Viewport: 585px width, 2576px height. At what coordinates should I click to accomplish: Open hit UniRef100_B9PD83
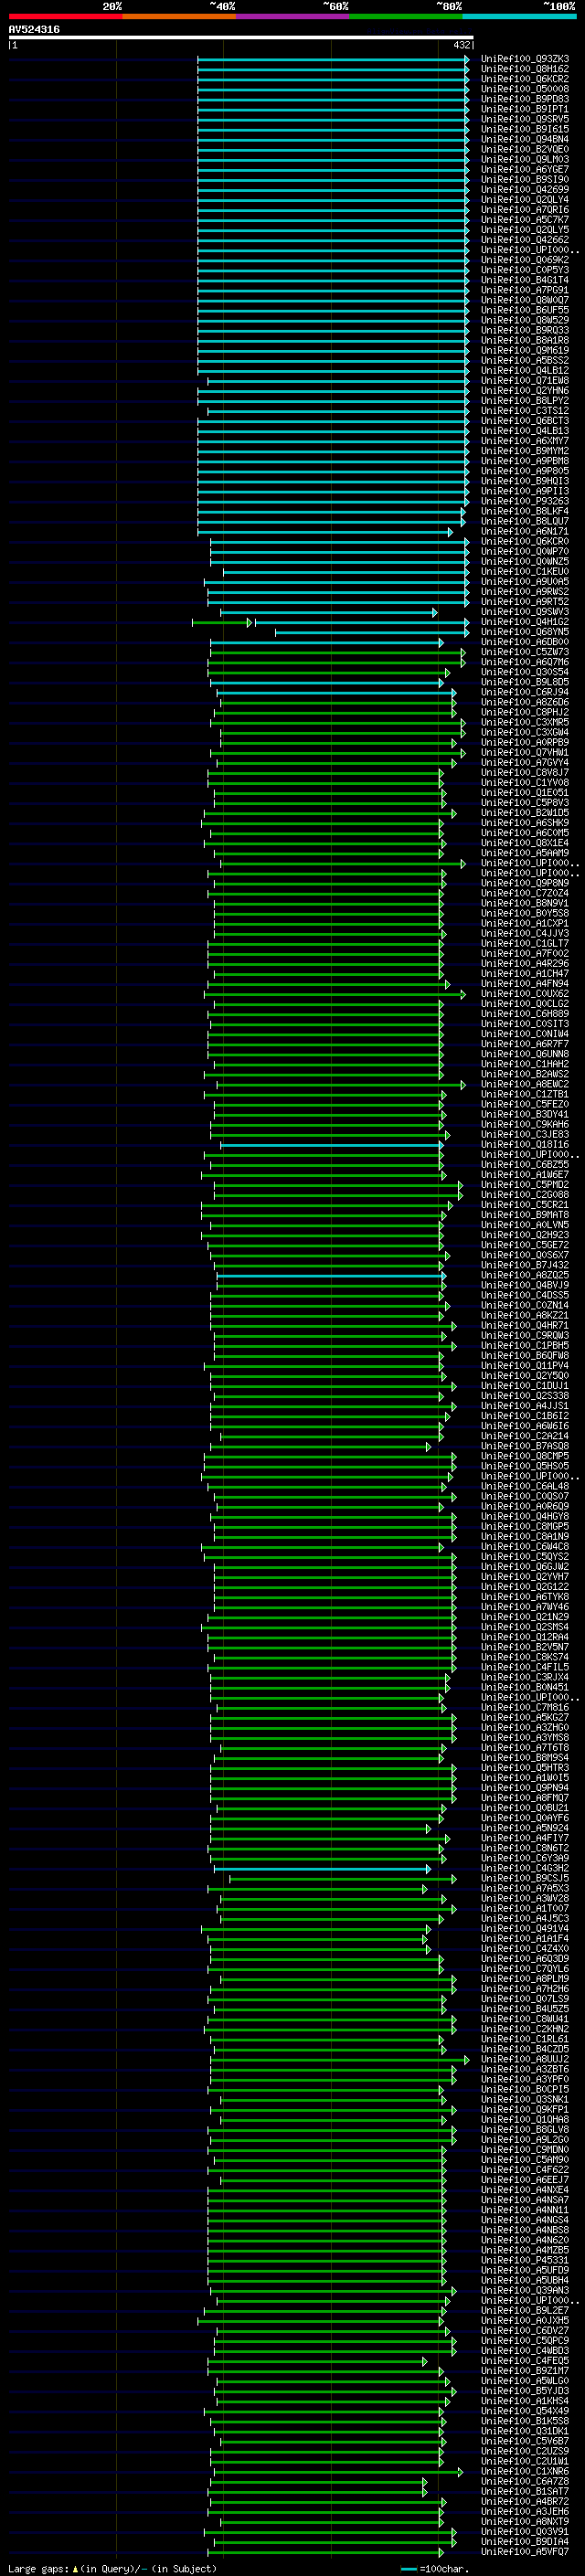point(525,99)
